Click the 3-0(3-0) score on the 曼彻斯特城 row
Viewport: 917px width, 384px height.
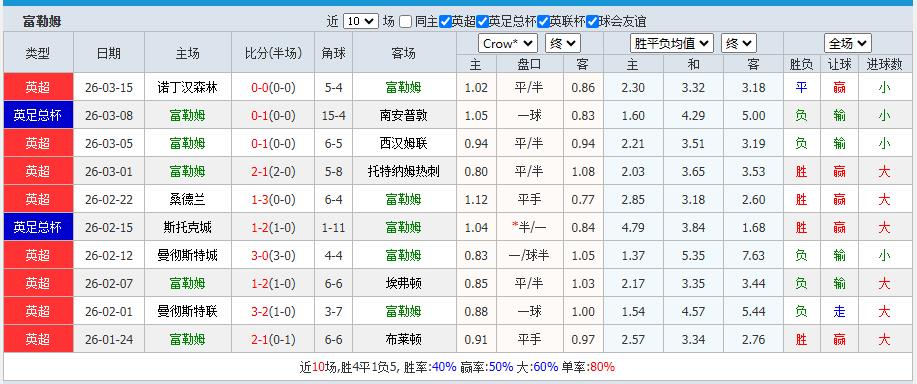273,255
